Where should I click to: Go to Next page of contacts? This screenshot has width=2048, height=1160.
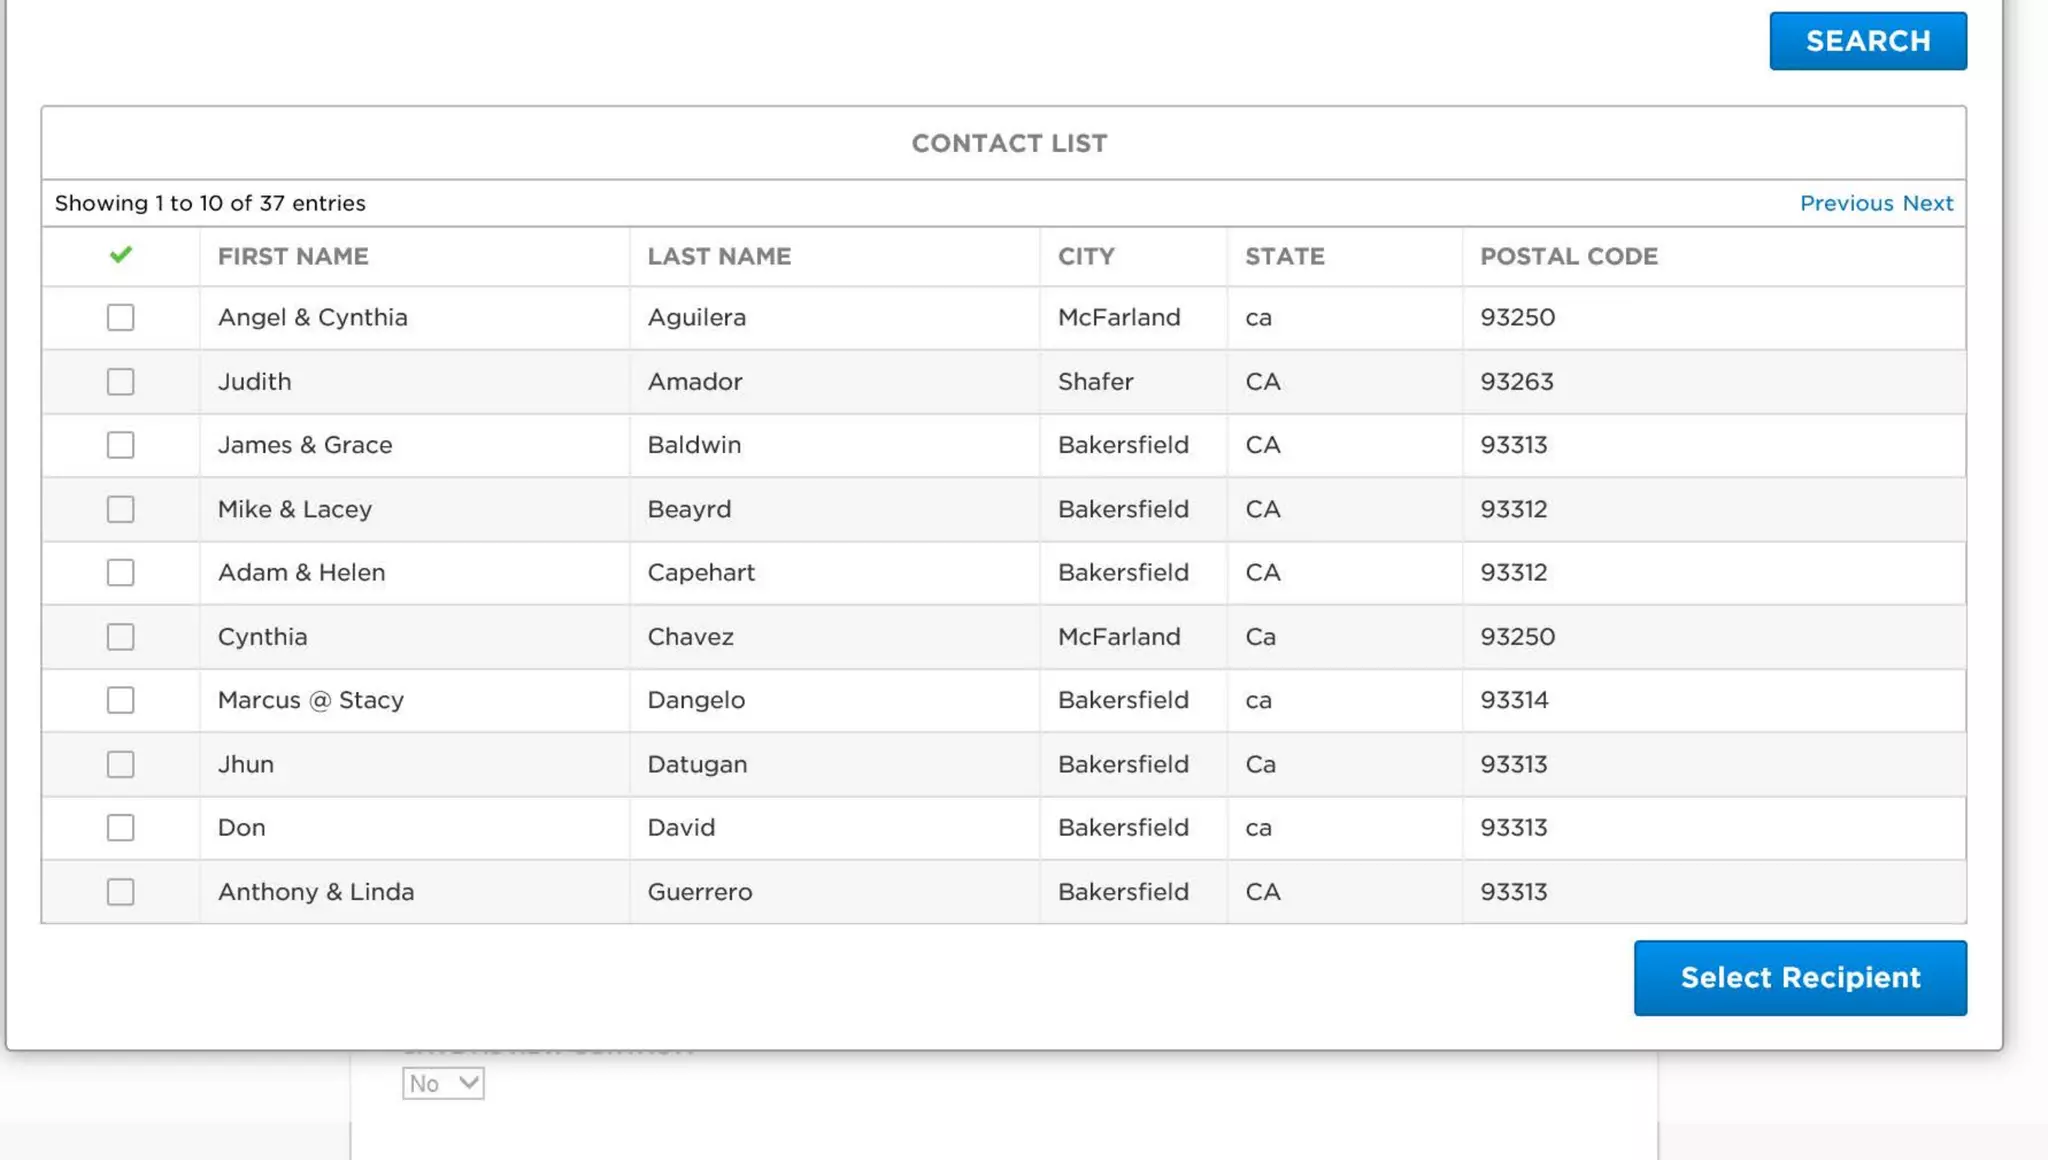[x=1927, y=203]
